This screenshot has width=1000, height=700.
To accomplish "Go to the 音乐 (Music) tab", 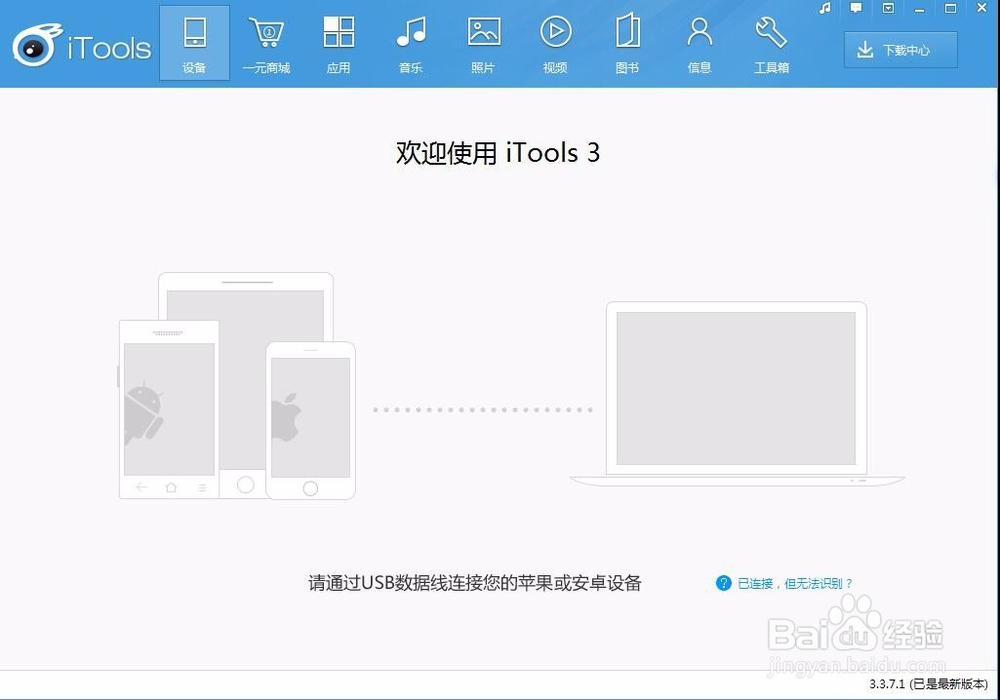I will pos(411,43).
